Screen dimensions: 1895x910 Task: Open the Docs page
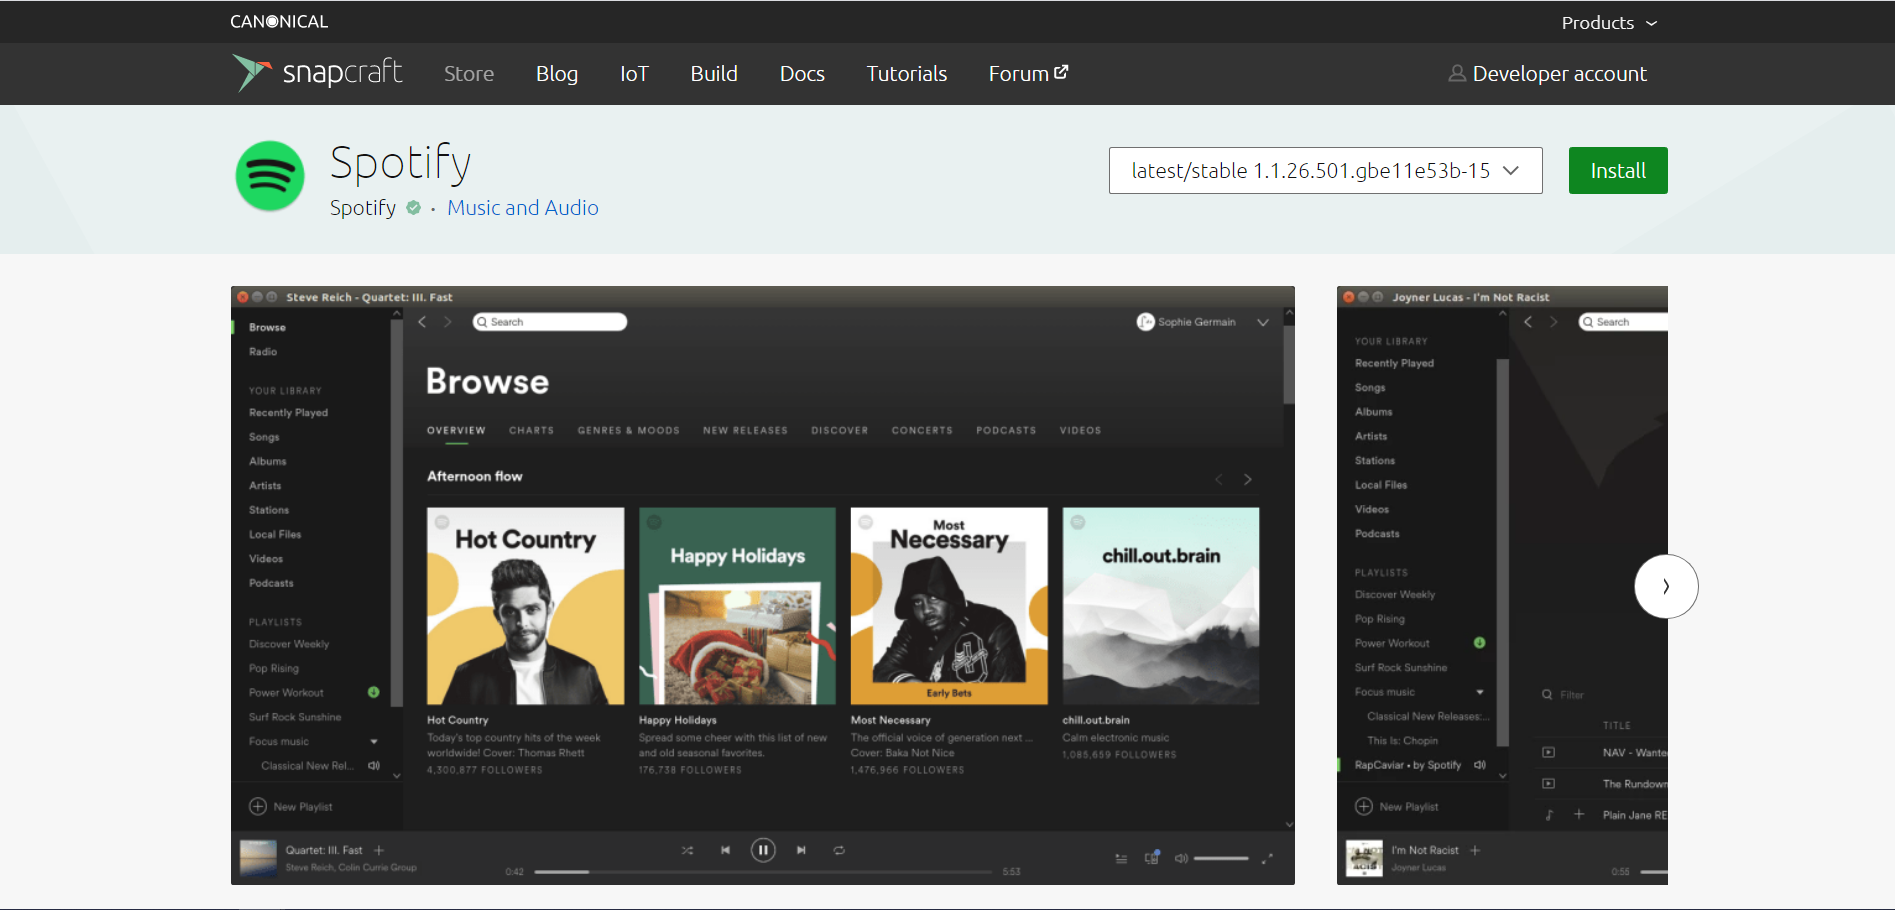(x=802, y=74)
